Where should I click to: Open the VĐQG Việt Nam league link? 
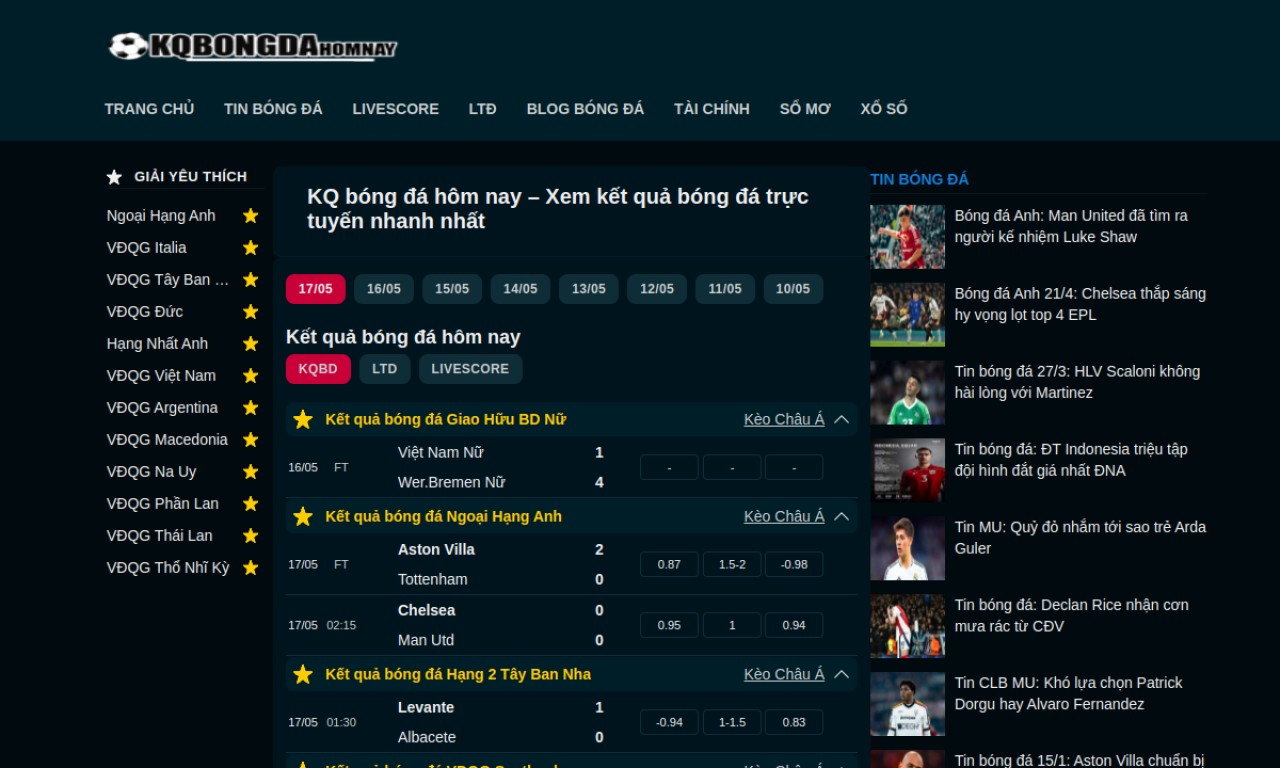click(x=161, y=376)
